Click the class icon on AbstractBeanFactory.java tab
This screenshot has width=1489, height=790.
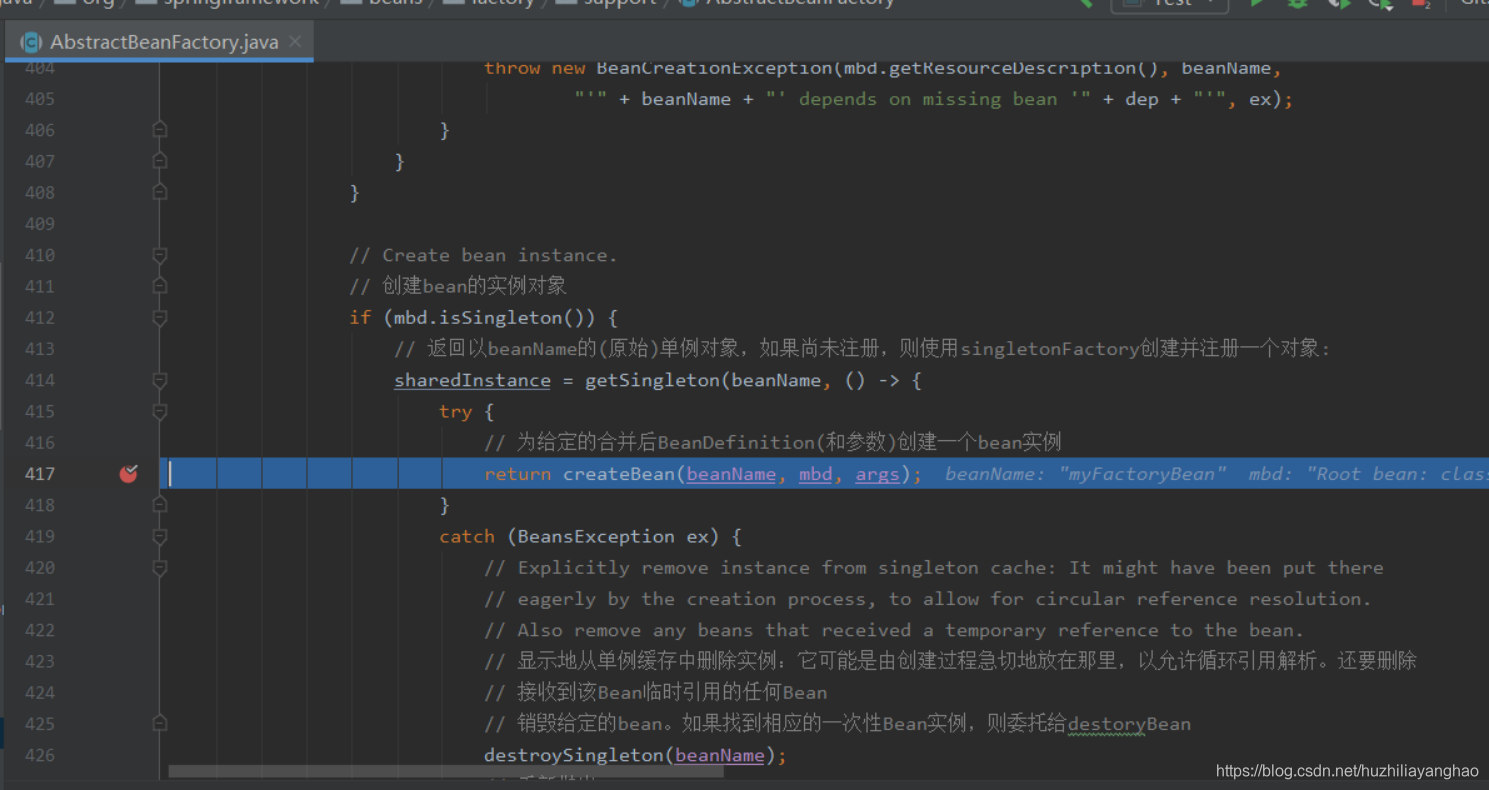pyautogui.click(x=31, y=42)
